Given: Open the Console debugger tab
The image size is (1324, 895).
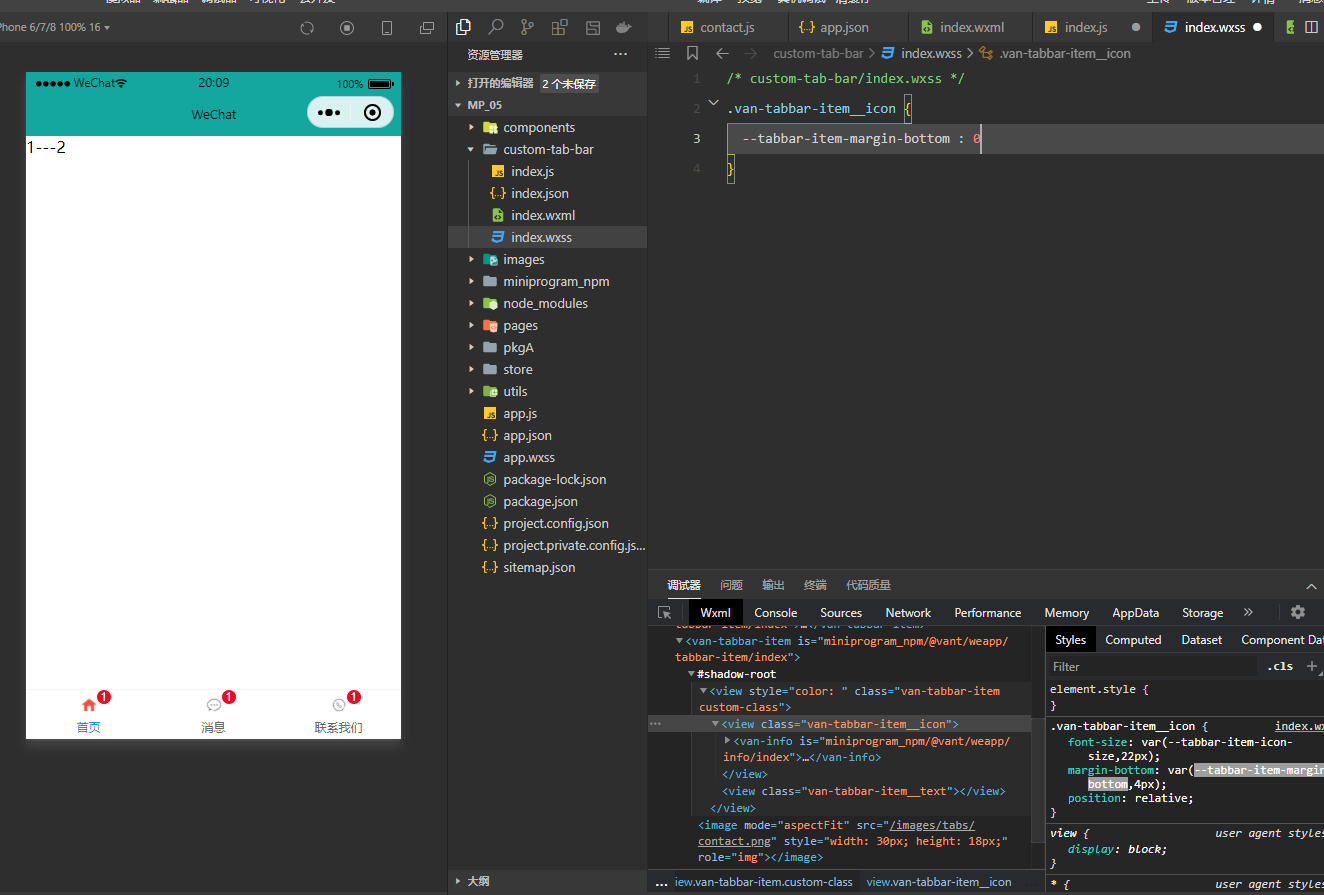Looking at the screenshot, I should (x=776, y=613).
